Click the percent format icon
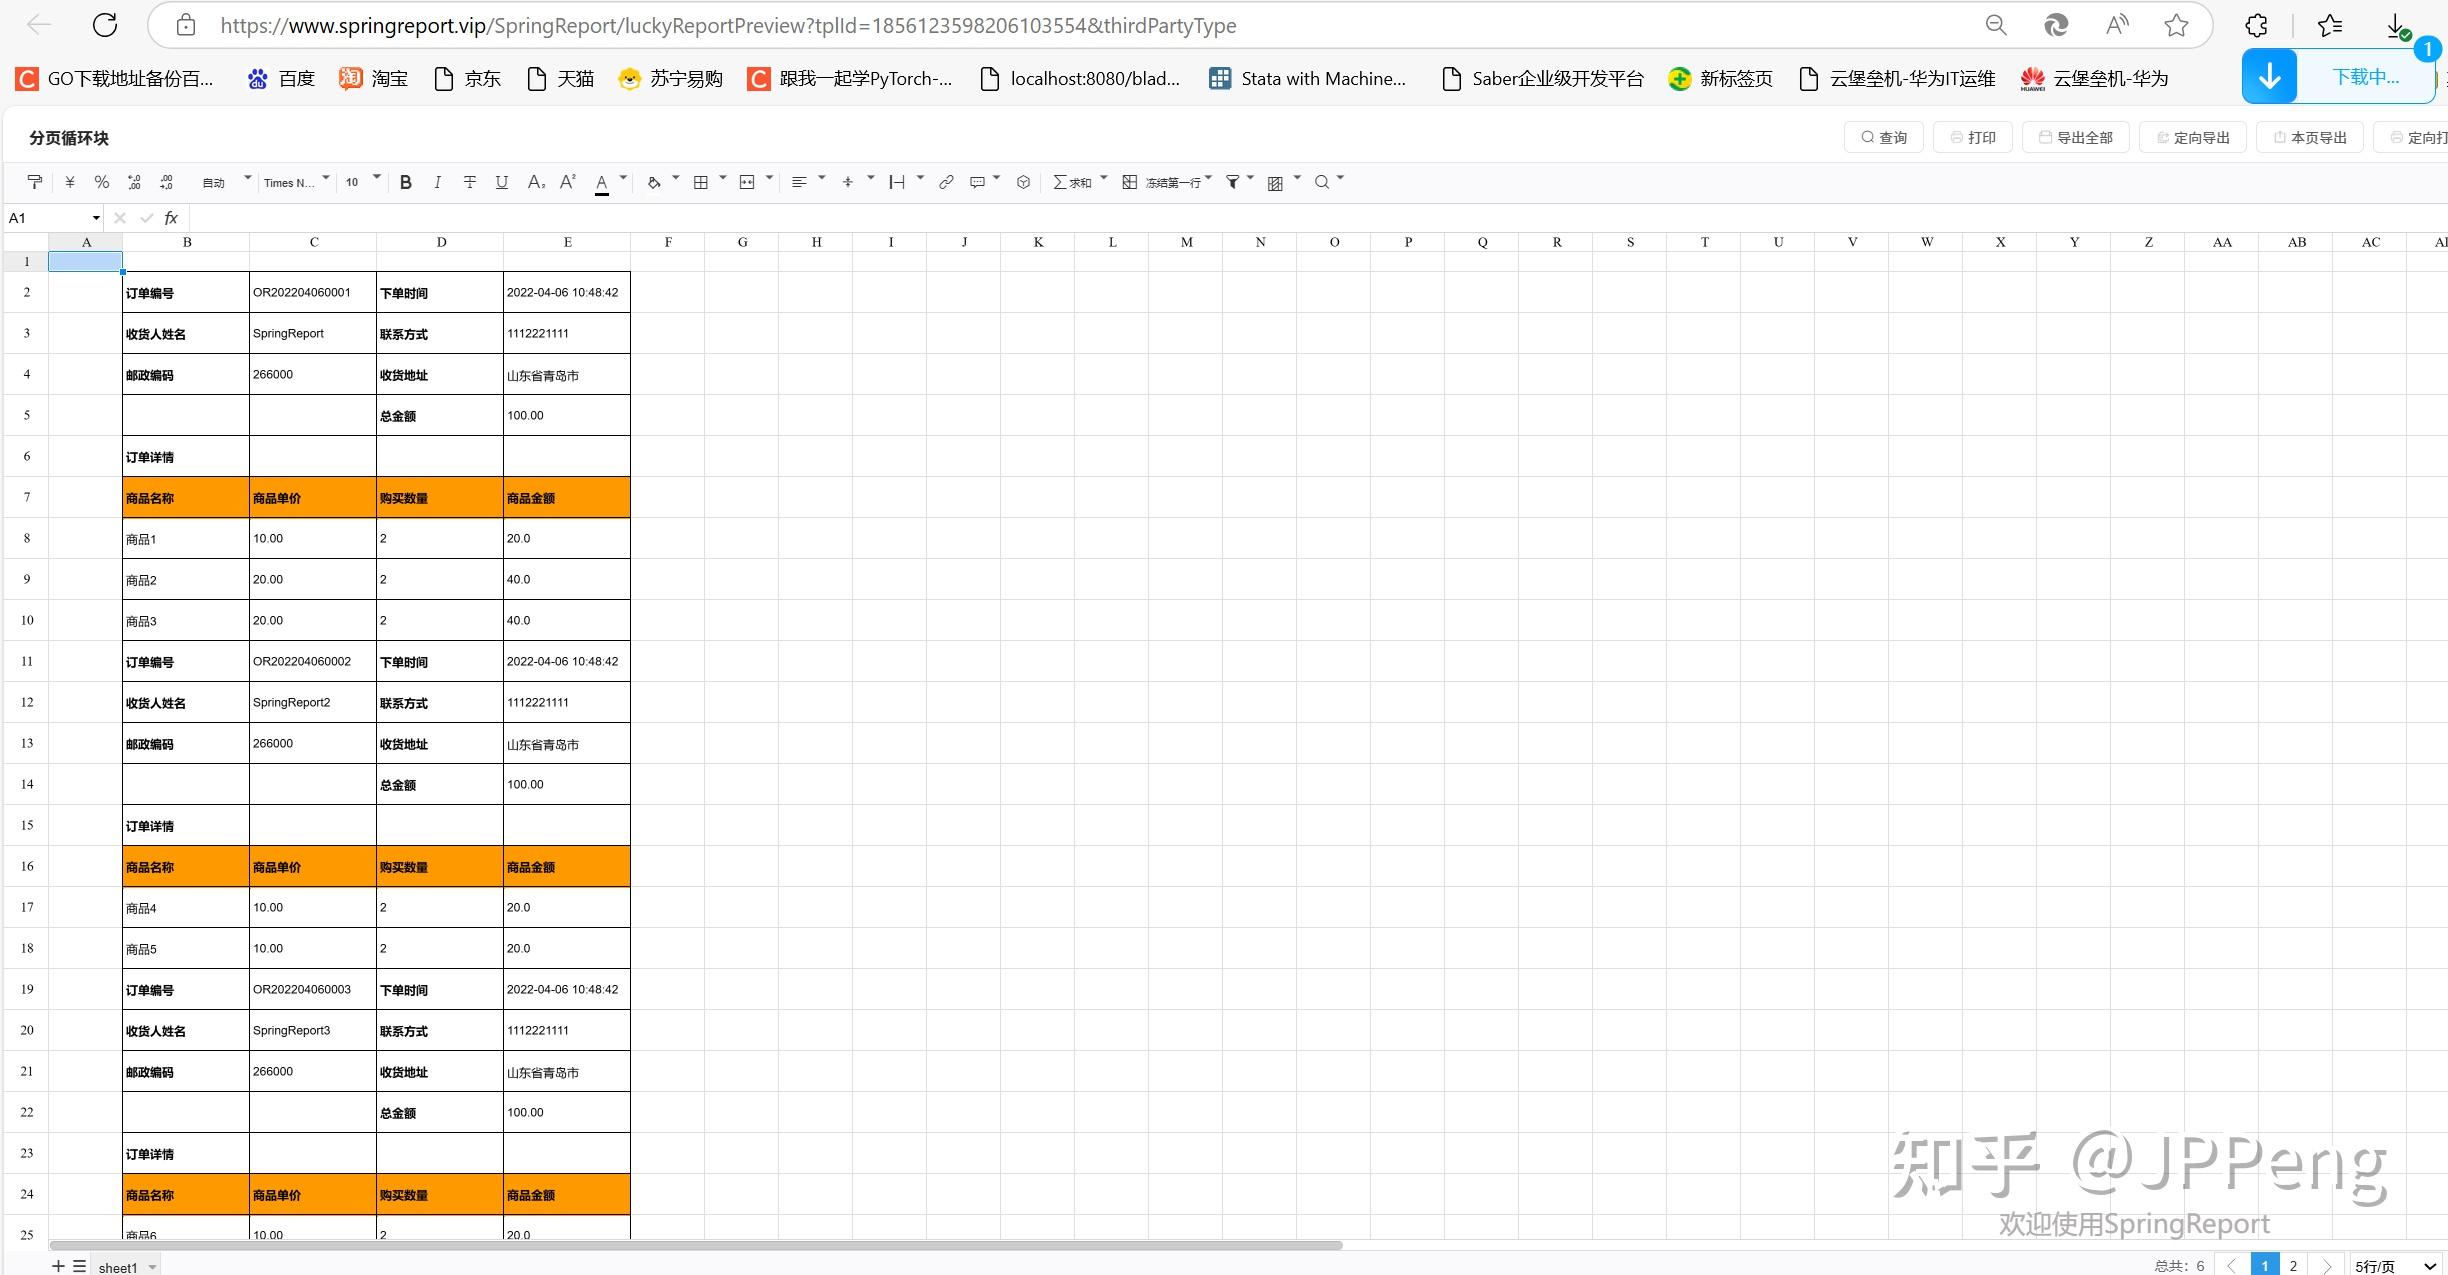 coord(101,182)
